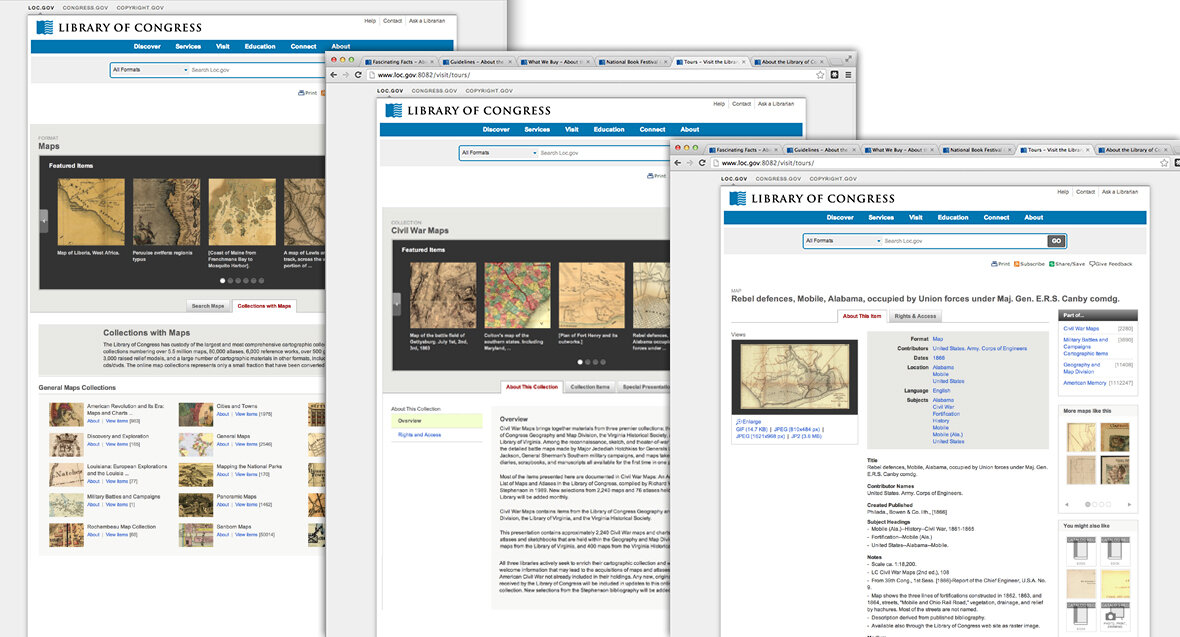
Task: Open the Ask a Librarian link
Action: pos(1119,193)
